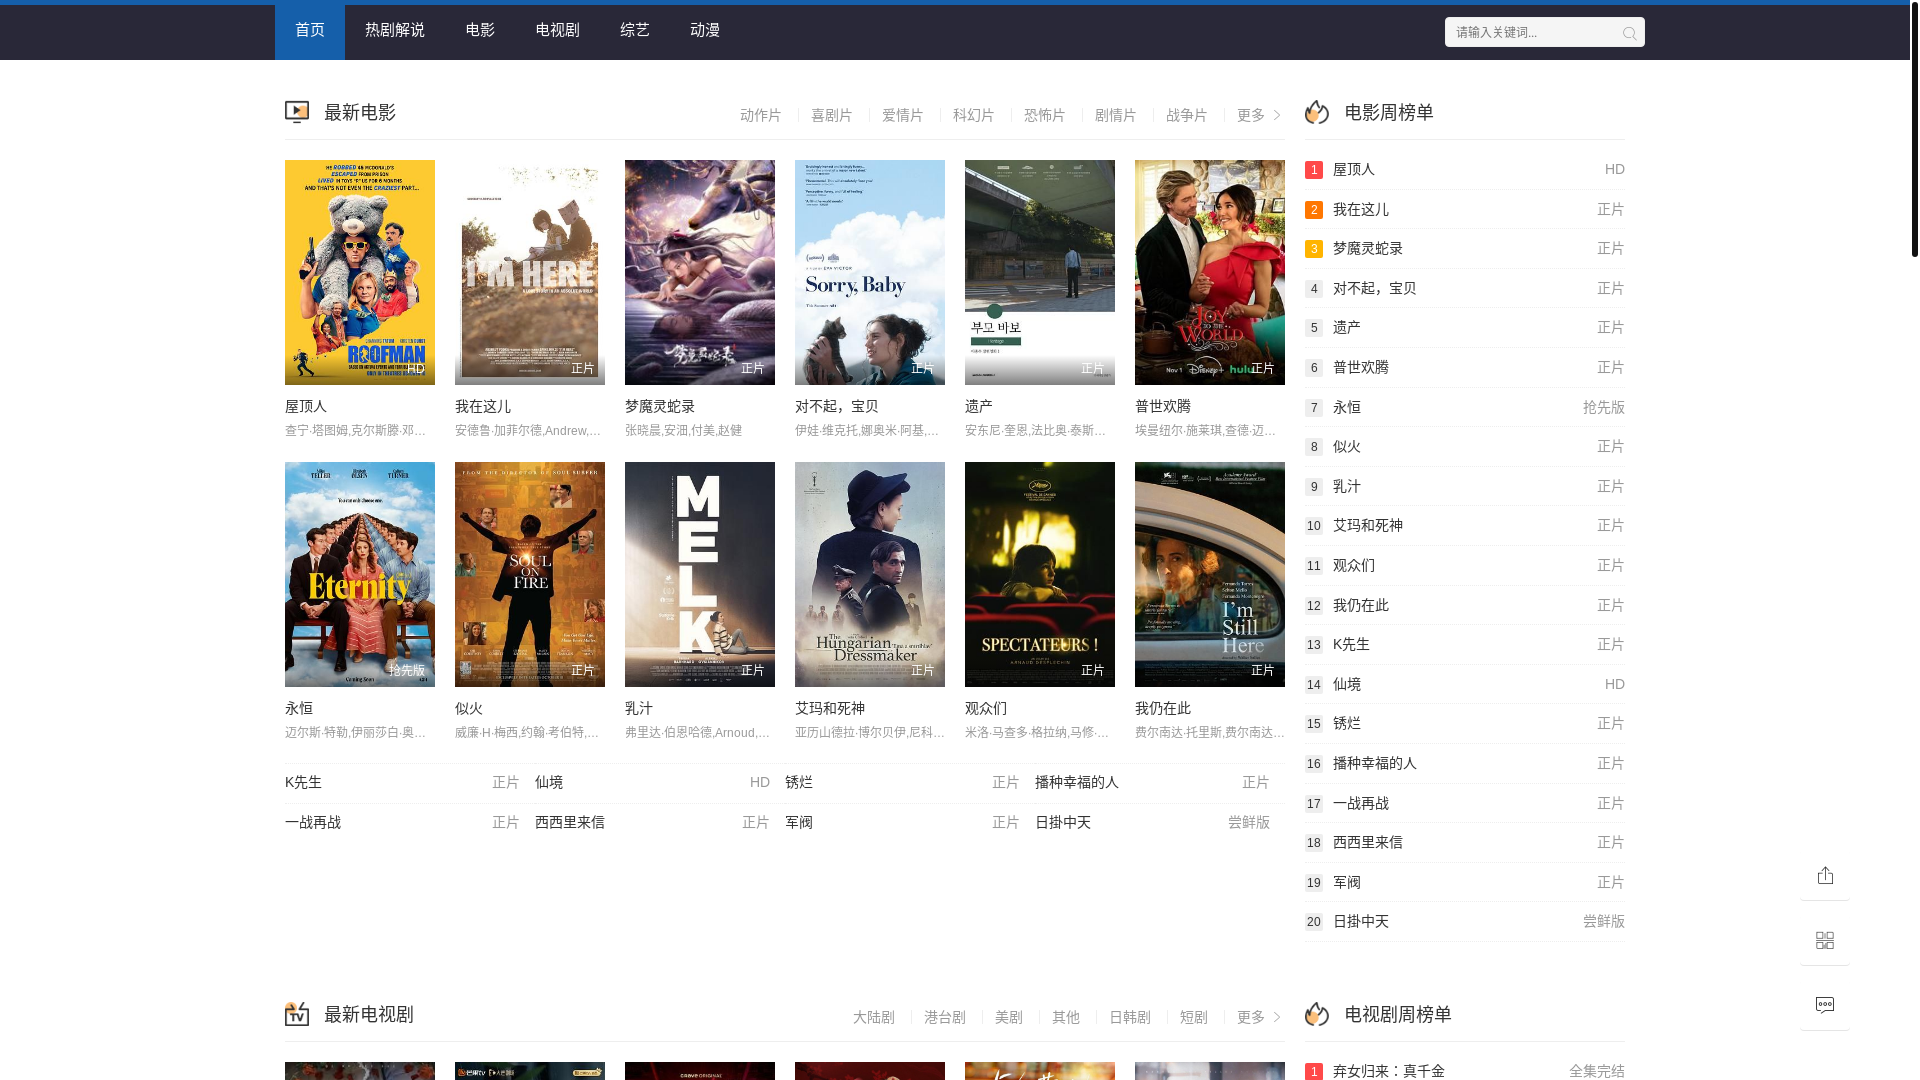Filter movies by 剧情片
1920x1080 pixels.
click(1115, 115)
